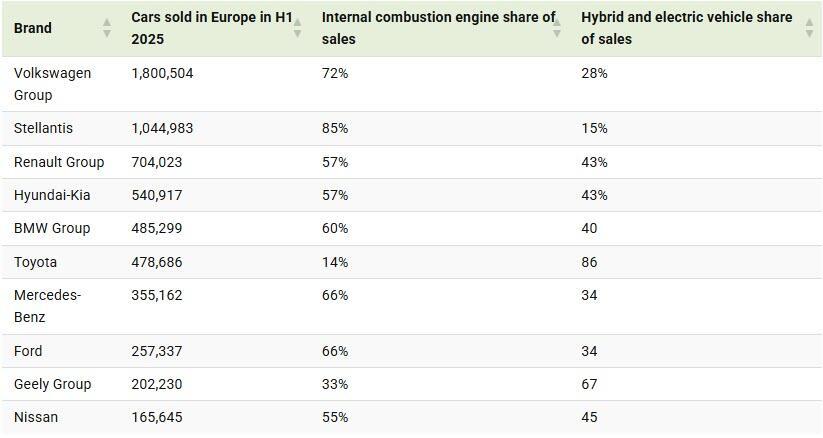Image resolution: width=823 pixels, height=438 pixels.
Task: Sort by Cars sold column arrows
Action: click(297, 28)
